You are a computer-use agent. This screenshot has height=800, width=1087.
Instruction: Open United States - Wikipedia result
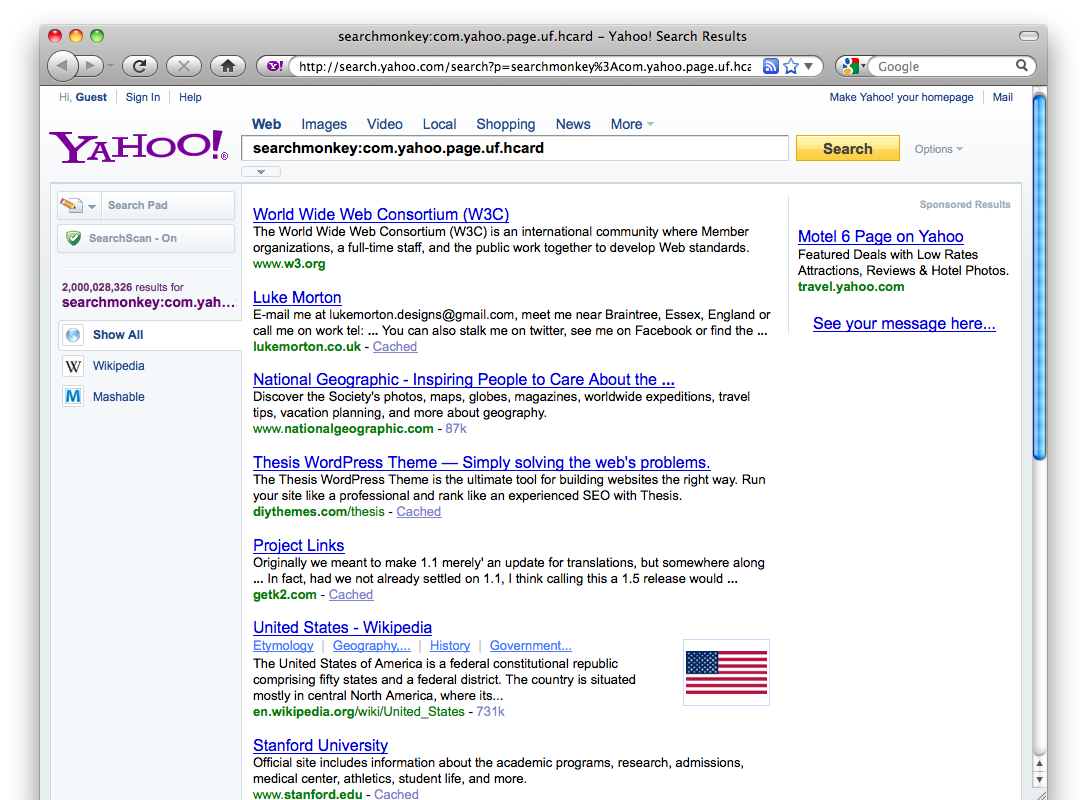[342, 627]
